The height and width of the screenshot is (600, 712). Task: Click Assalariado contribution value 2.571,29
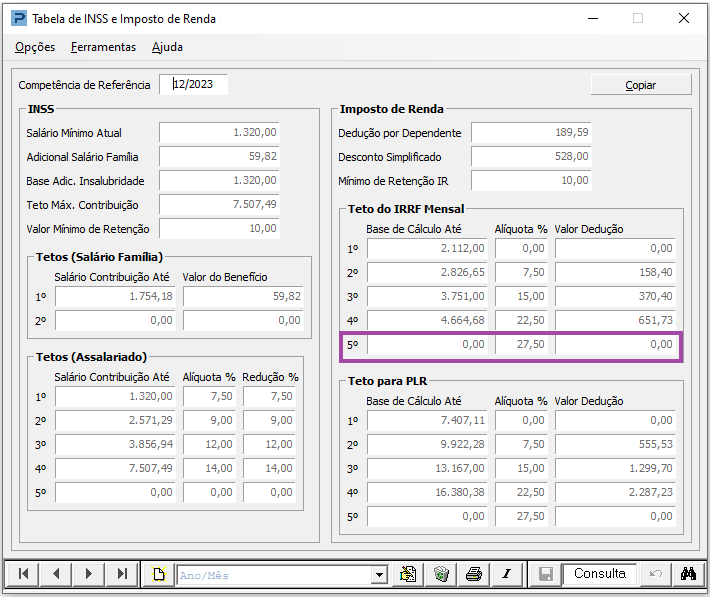click(x=115, y=421)
